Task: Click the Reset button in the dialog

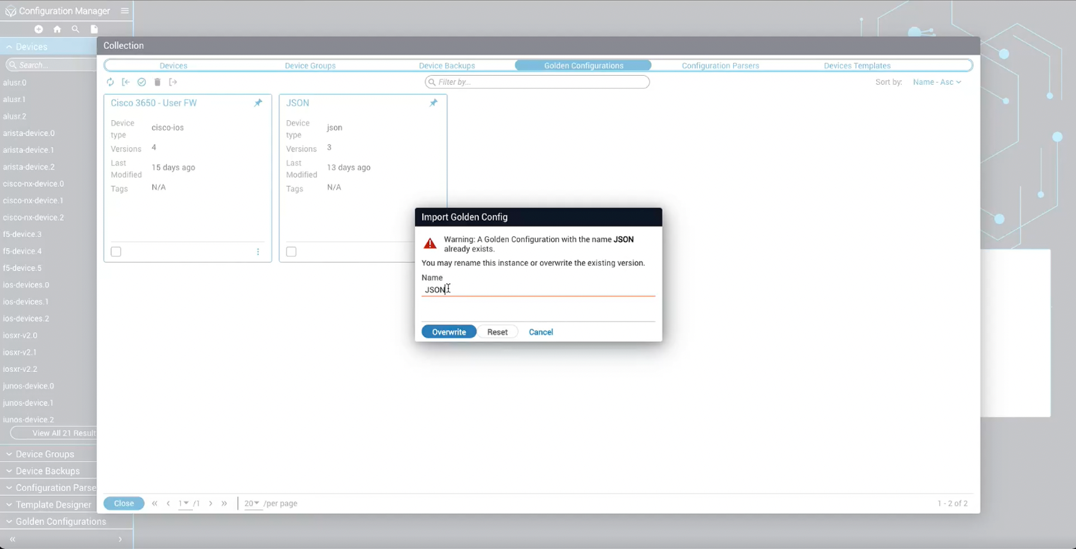Action: pyautogui.click(x=497, y=332)
